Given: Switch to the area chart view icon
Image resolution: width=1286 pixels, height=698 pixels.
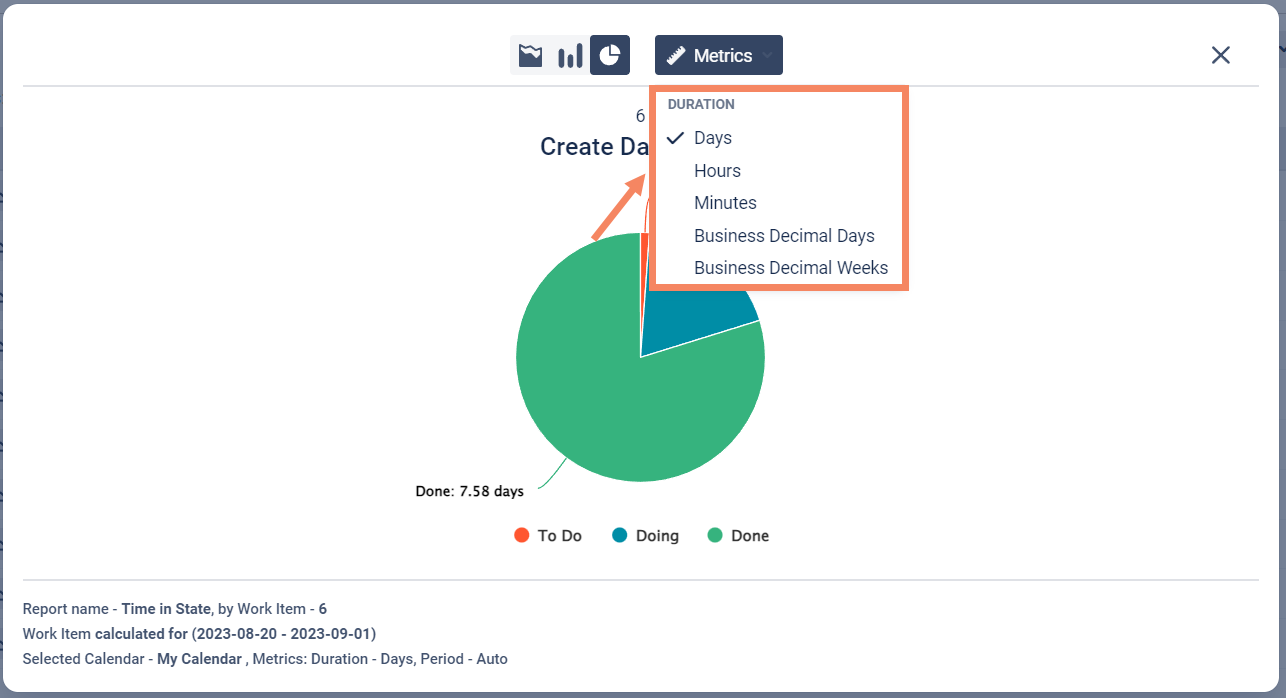Looking at the screenshot, I should point(530,56).
